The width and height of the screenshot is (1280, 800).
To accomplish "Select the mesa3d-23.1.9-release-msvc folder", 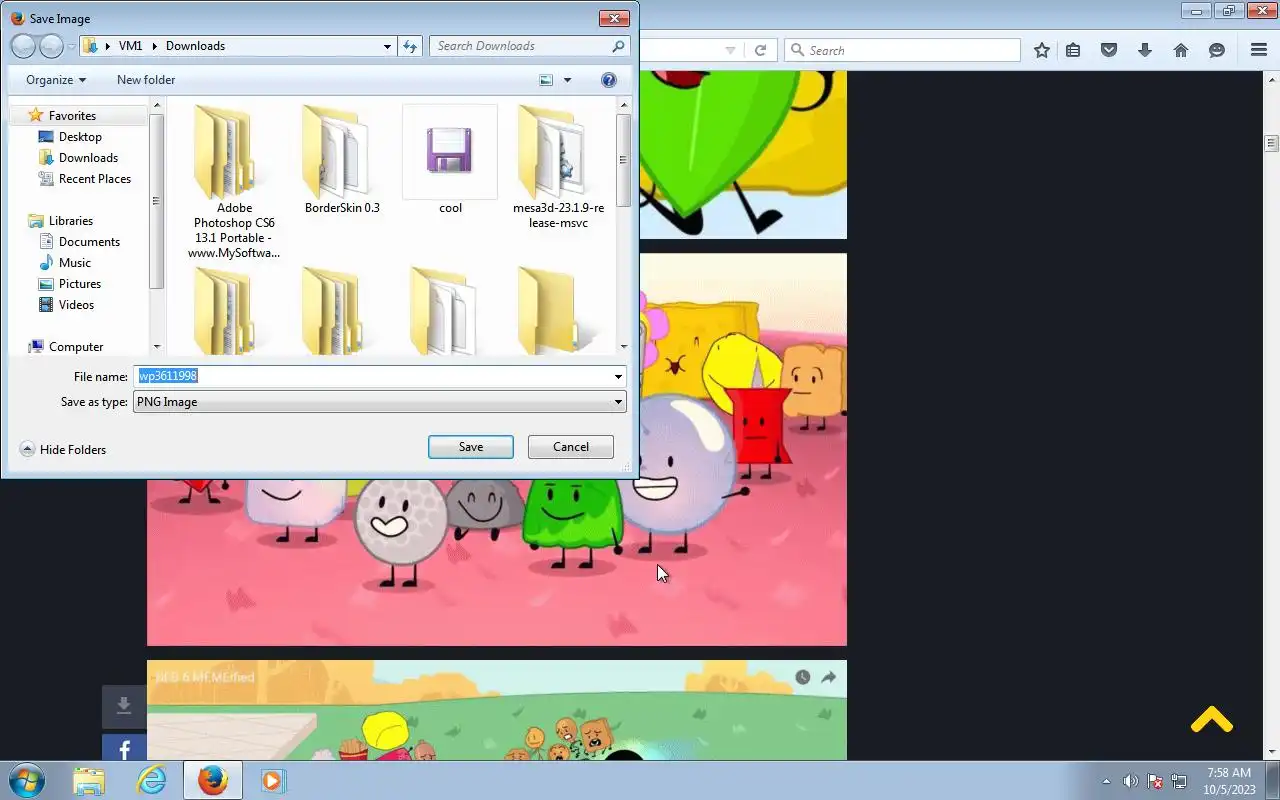I will click(558, 166).
